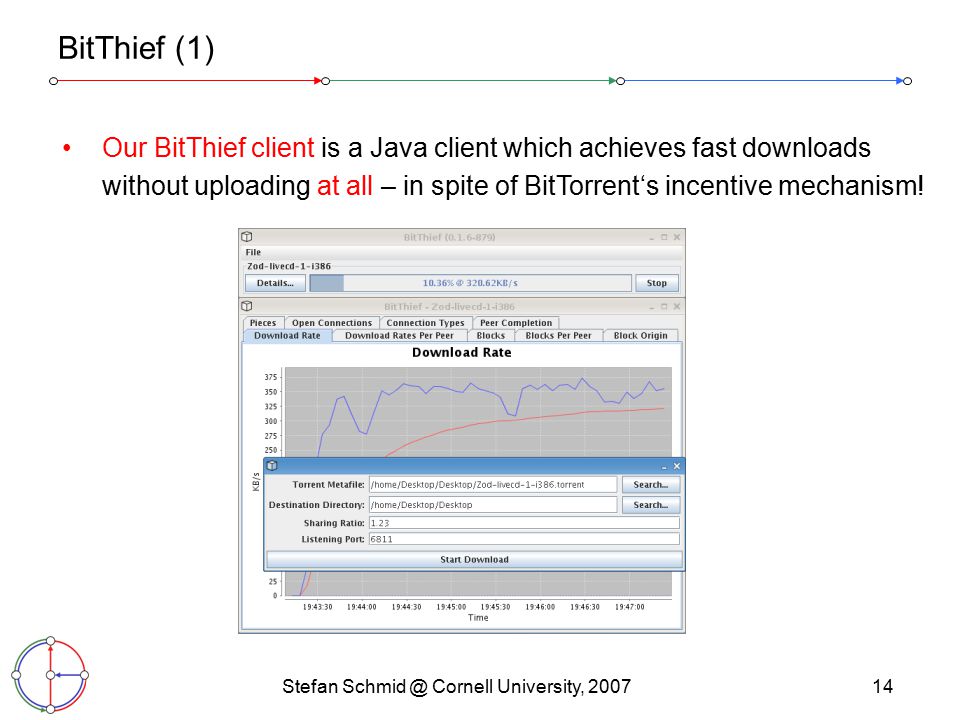Viewport: 960px width, 720px height.
Task: Click the download progress bar showing 10.36%
Action: pos(470,283)
